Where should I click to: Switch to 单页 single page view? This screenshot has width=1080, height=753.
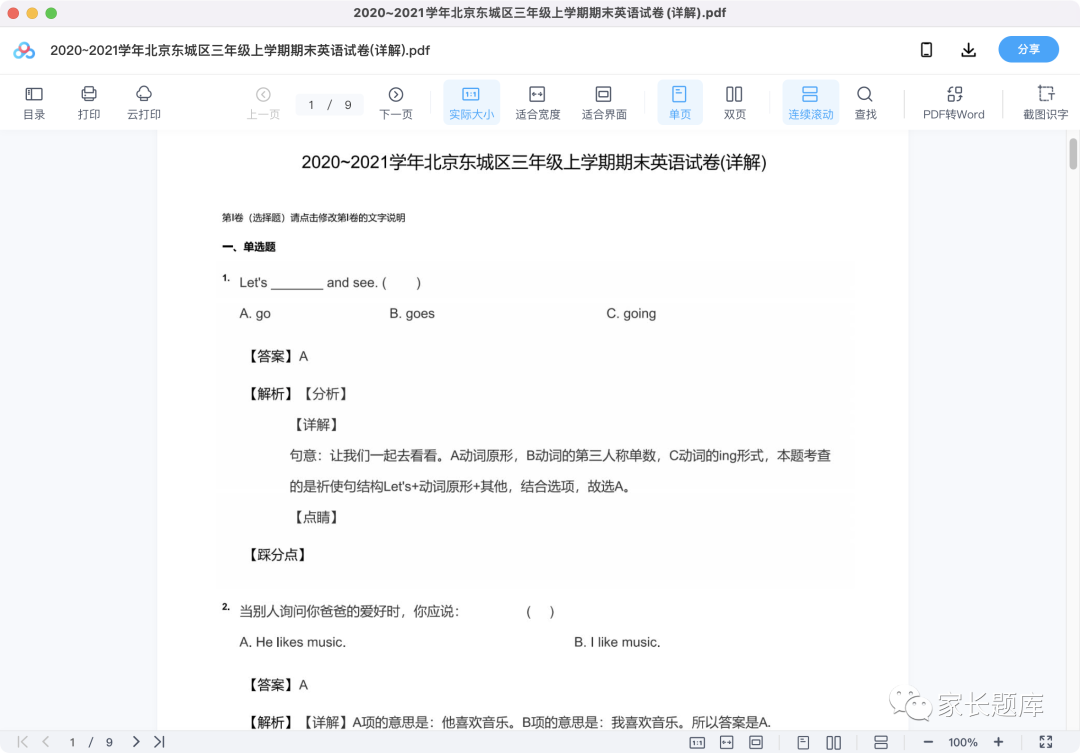[x=680, y=103]
